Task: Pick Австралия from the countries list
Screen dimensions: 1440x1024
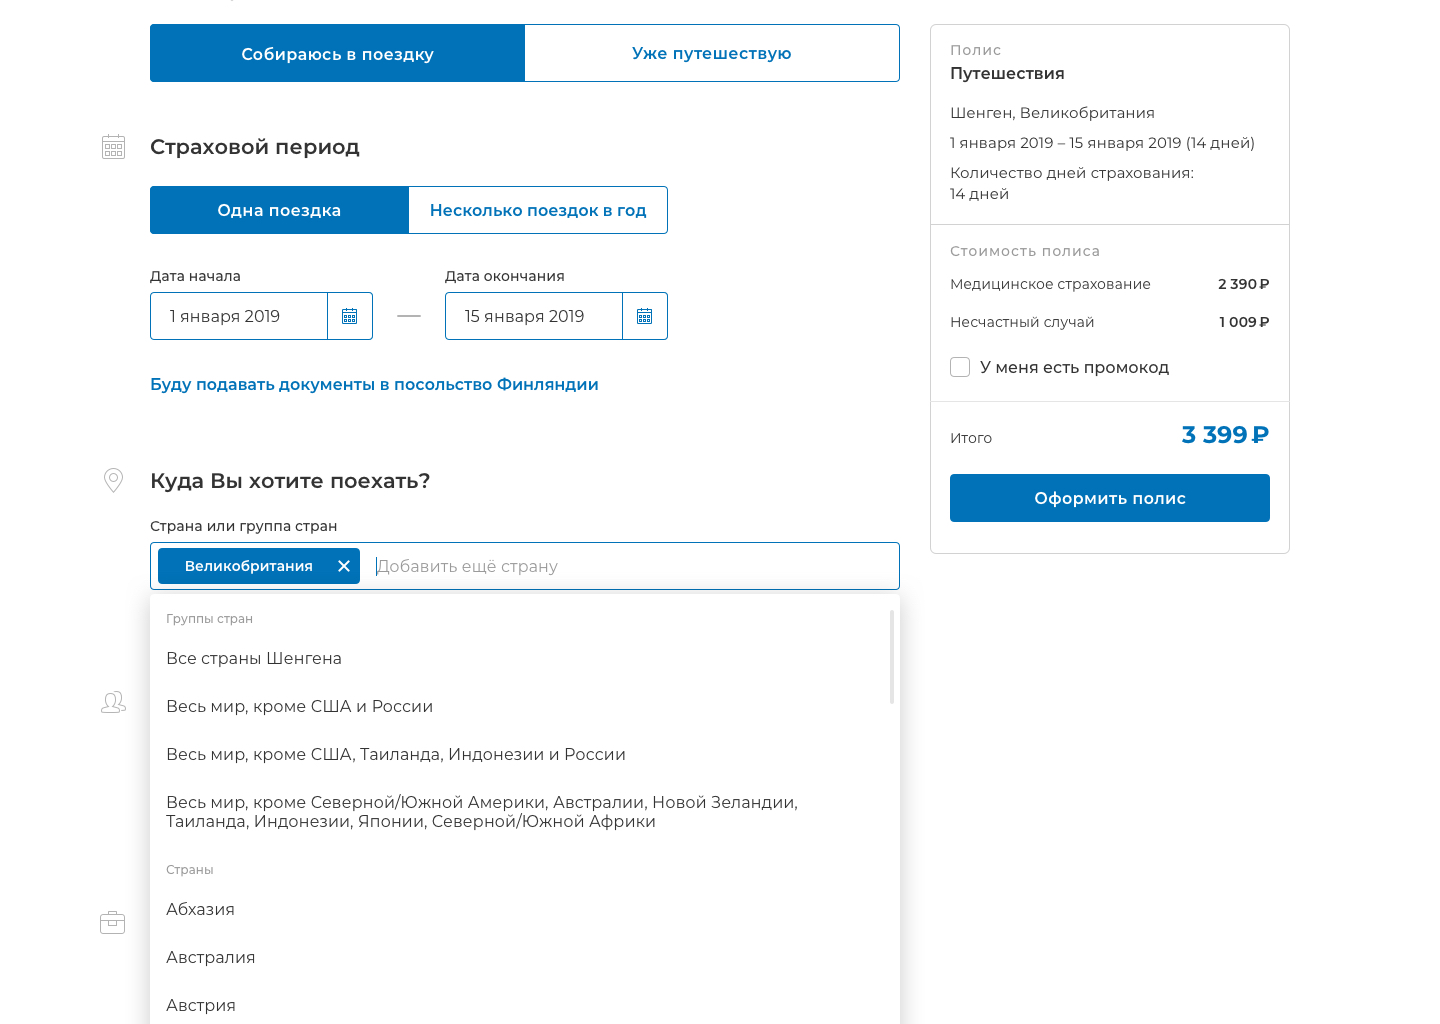Action: (x=525, y=957)
